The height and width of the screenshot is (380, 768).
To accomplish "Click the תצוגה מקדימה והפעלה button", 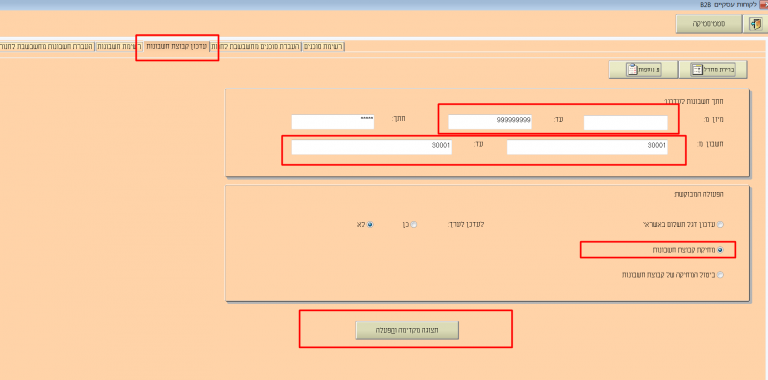I will pos(407,331).
